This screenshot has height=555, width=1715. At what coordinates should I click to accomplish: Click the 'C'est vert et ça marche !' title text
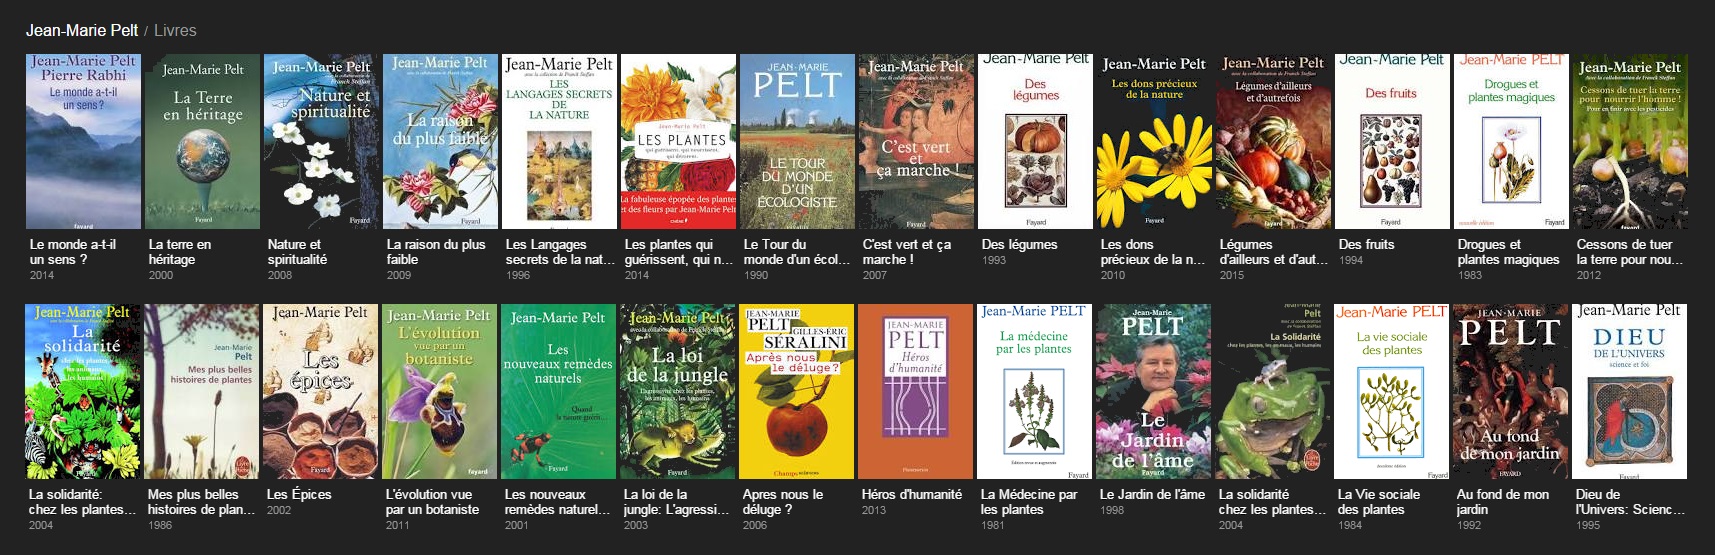tap(907, 252)
